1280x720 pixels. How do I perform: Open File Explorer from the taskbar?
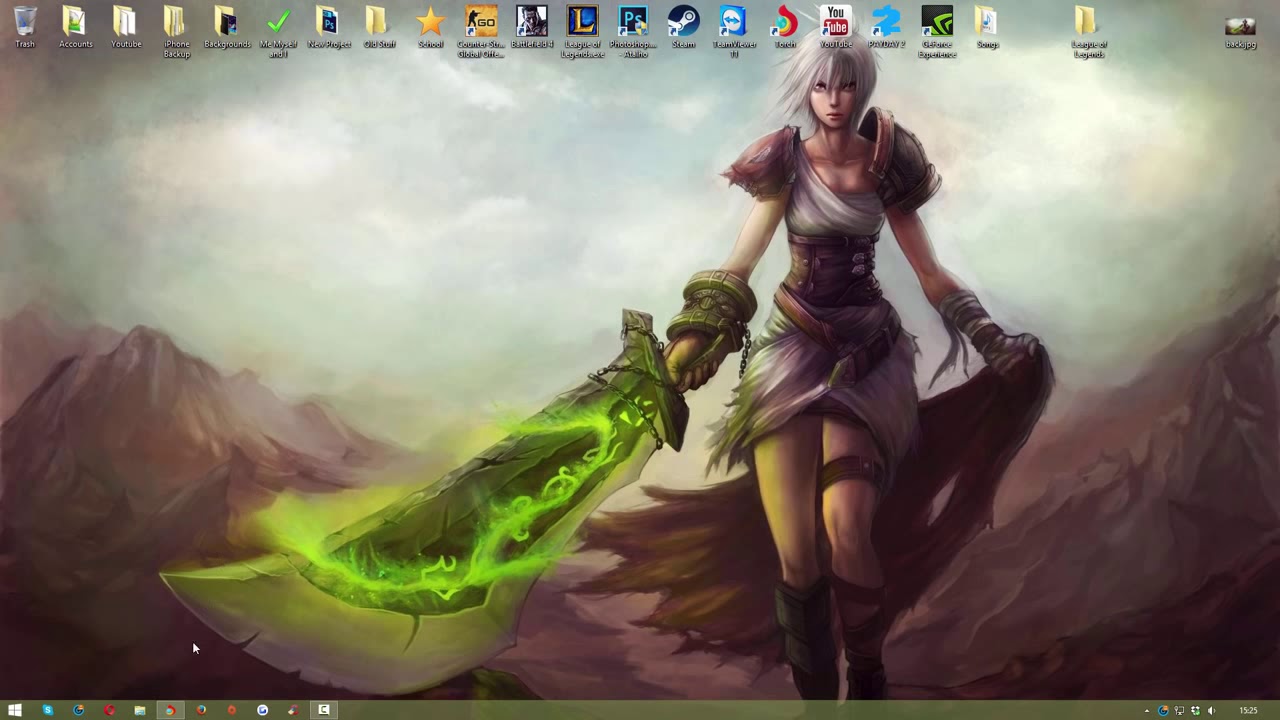coord(140,710)
